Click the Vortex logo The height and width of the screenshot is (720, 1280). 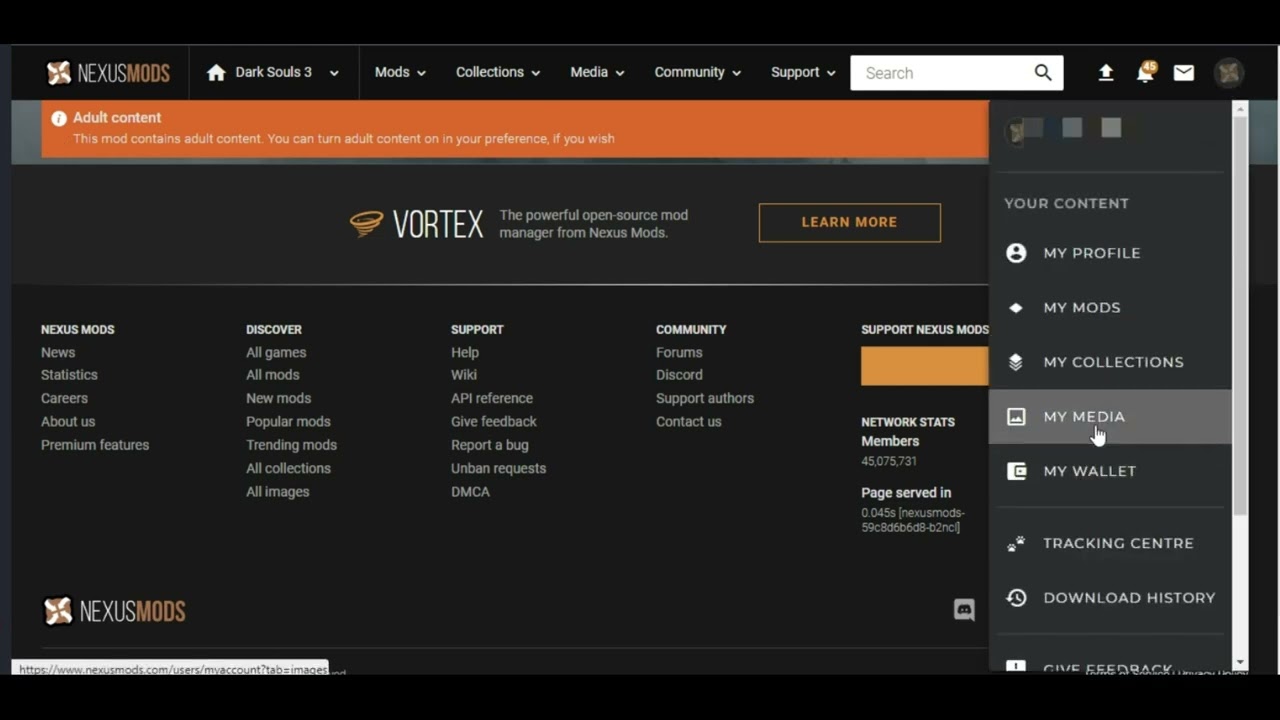click(x=417, y=223)
